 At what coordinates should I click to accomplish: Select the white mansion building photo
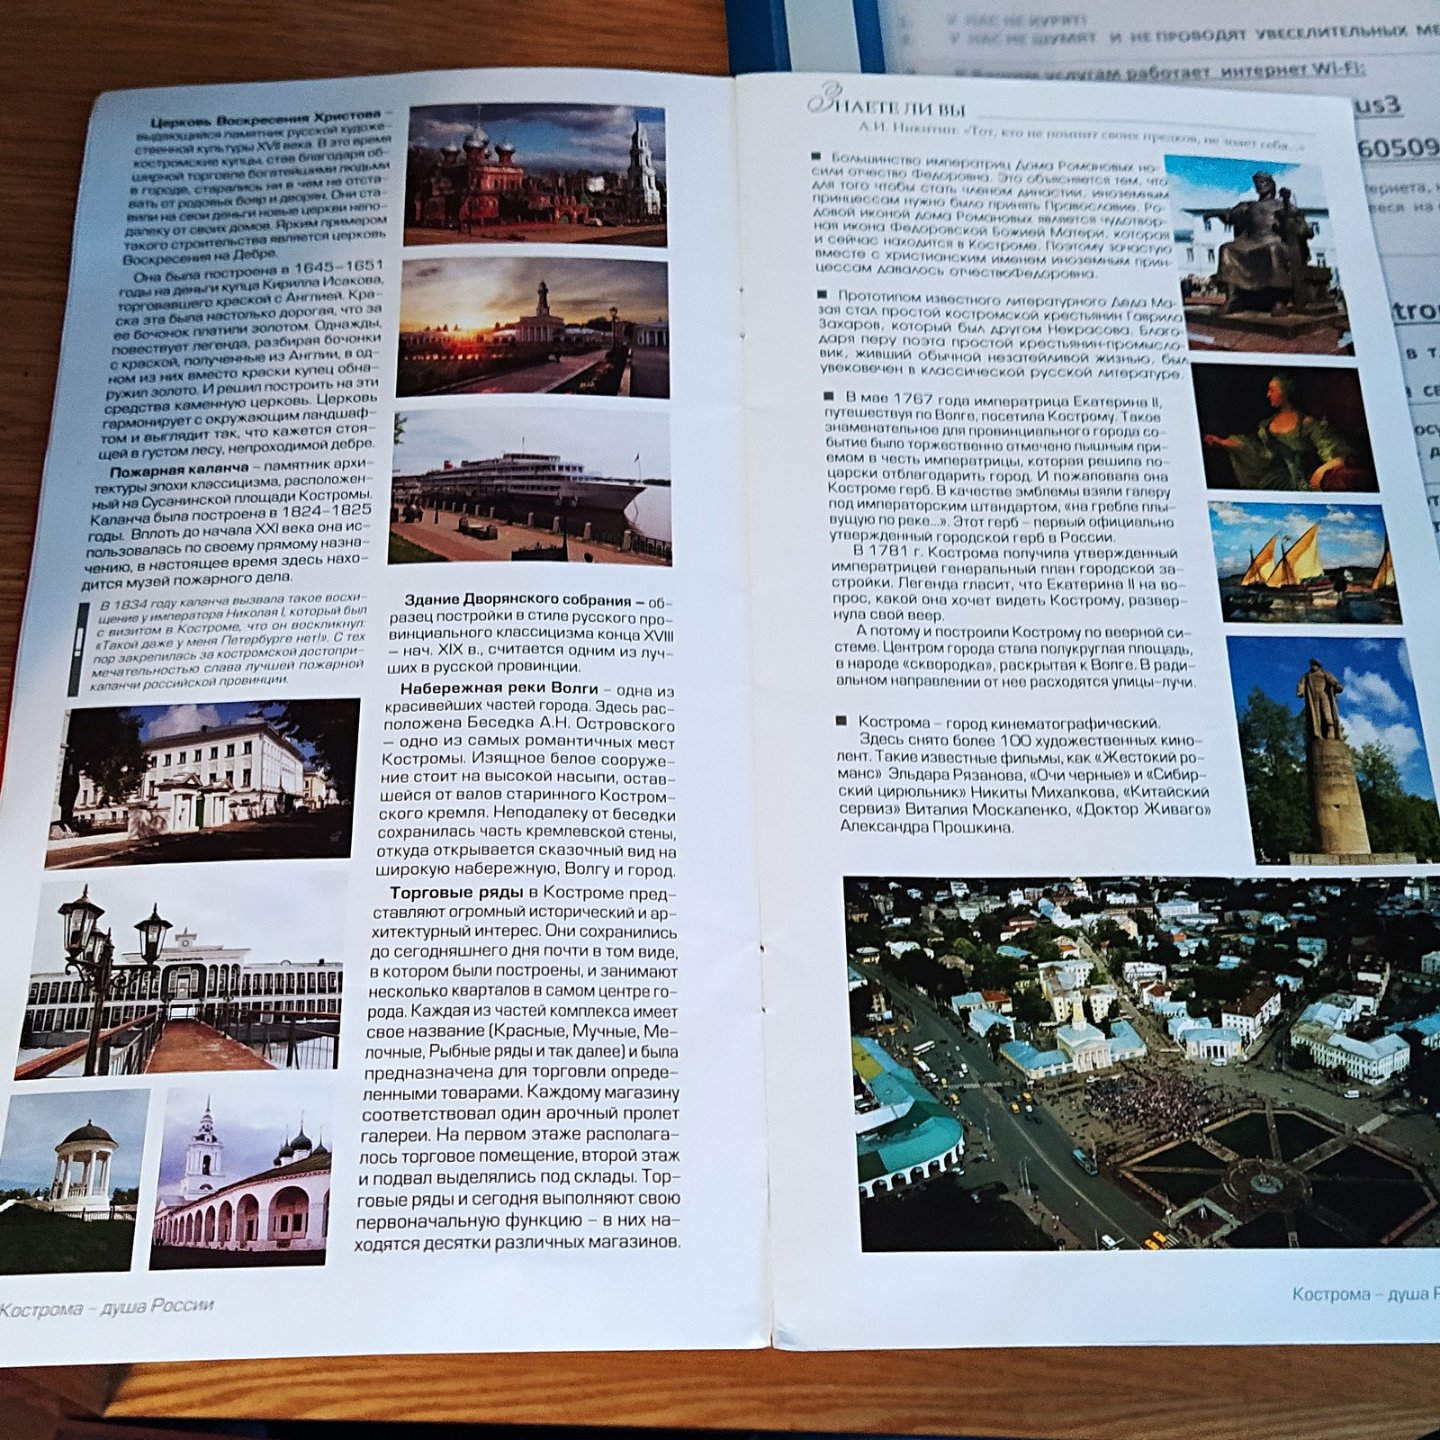pos(203,783)
